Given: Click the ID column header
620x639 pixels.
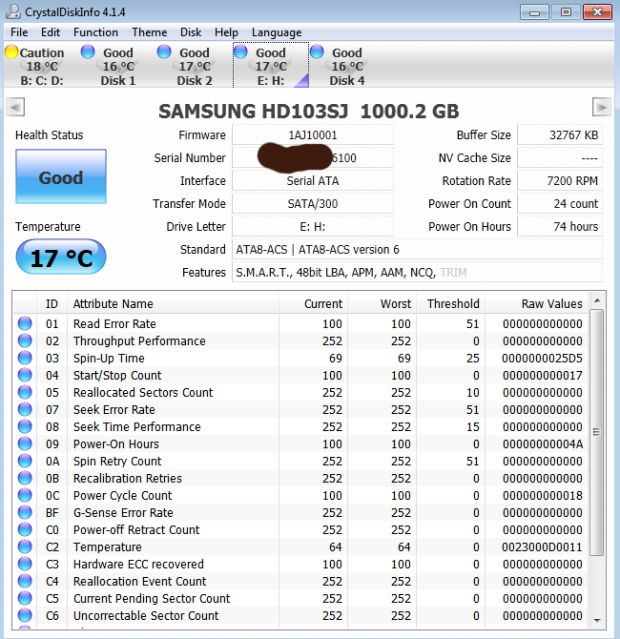Looking at the screenshot, I should click(52, 303).
